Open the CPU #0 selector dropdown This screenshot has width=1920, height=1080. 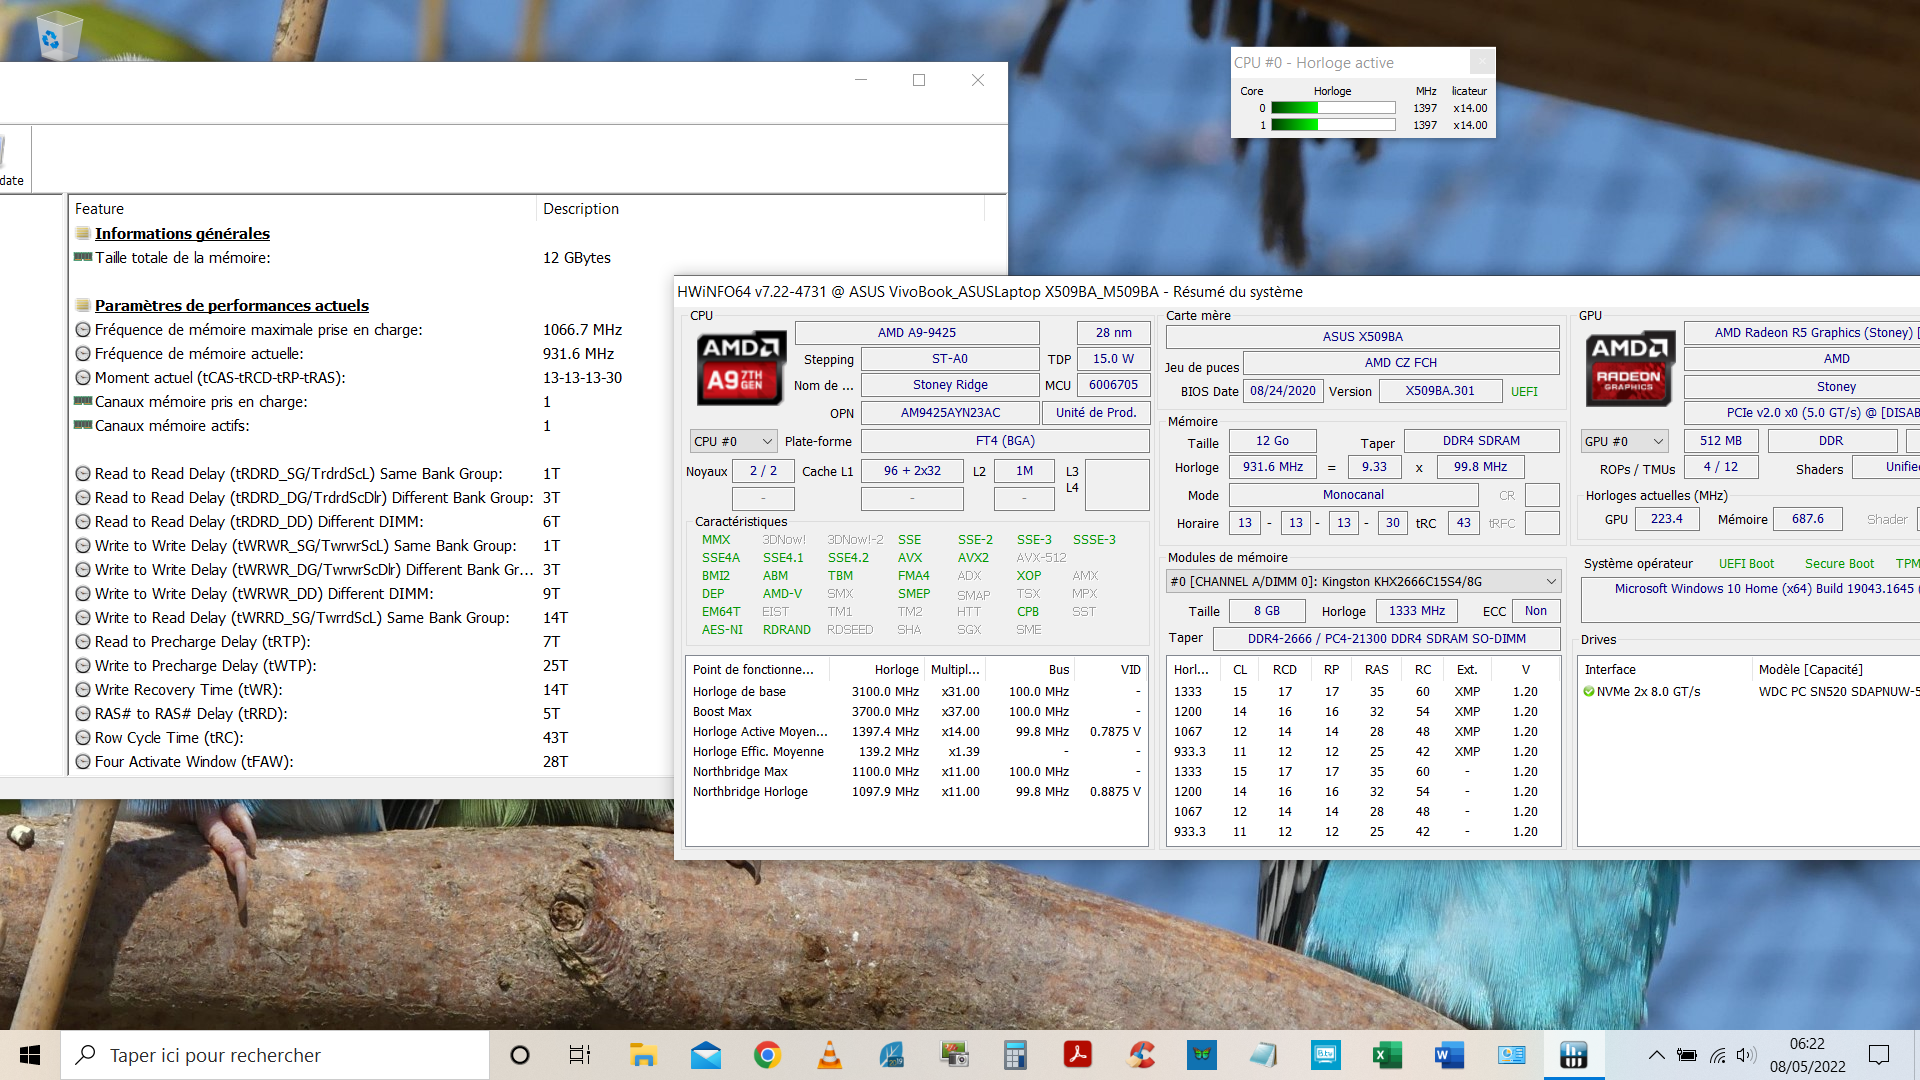click(733, 441)
